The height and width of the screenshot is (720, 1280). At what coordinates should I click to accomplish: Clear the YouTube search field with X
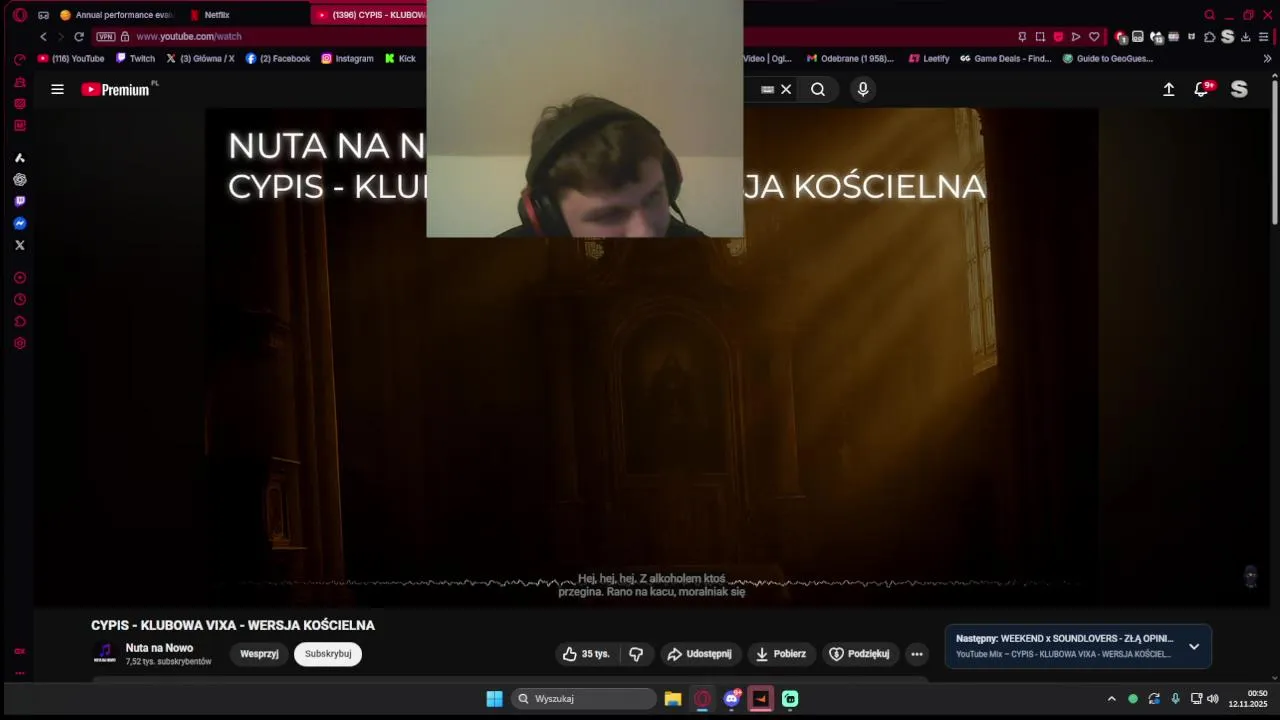point(786,89)
